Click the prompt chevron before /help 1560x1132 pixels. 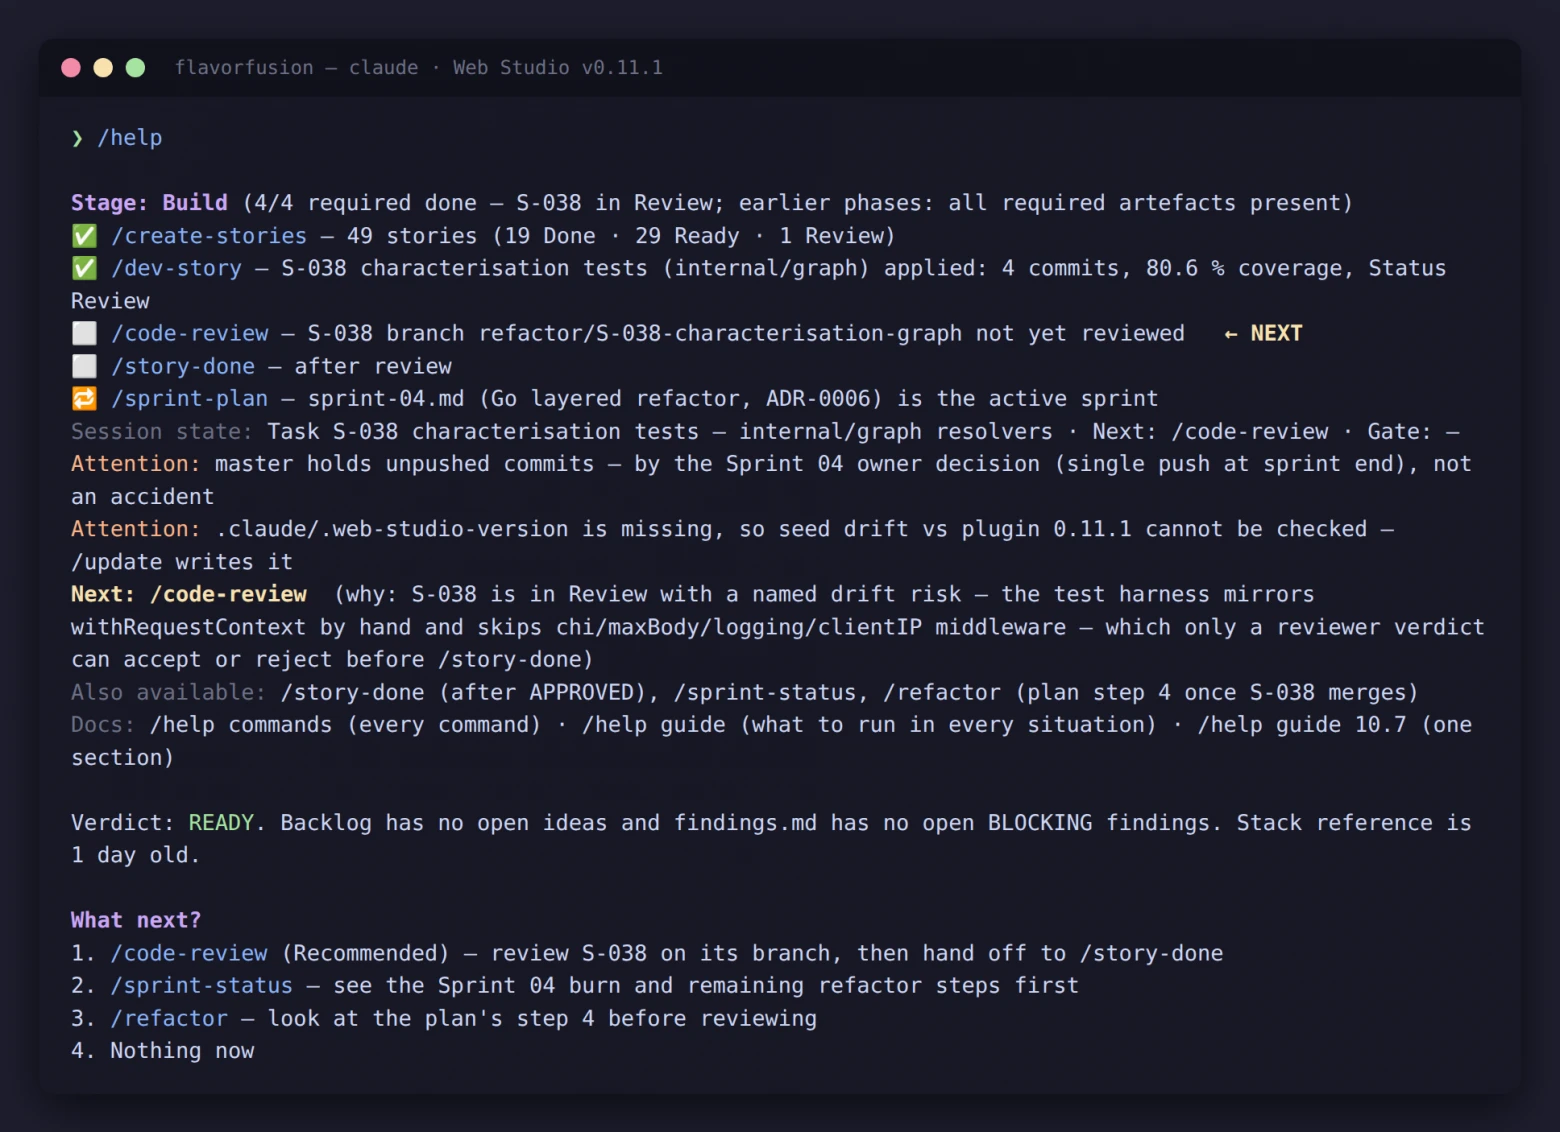pos(77,138)
